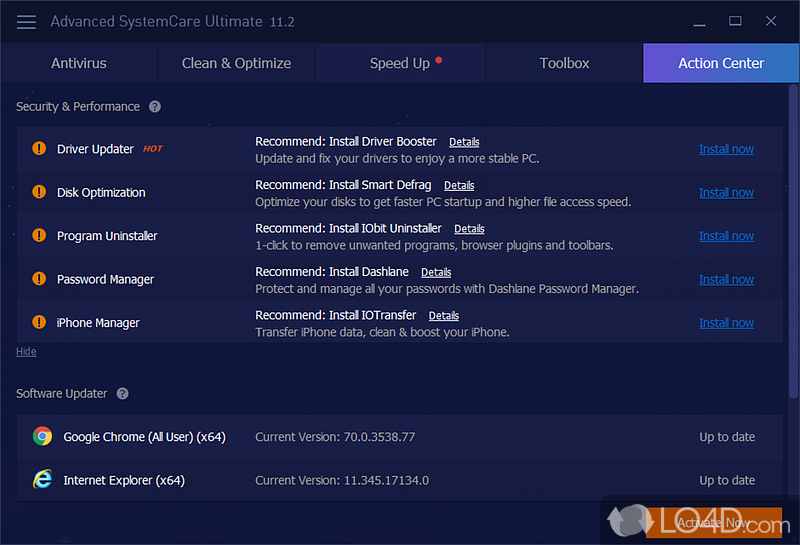
Task: Select Program Uninstaller row label
Action: pyautogui.click(x=107, y=236)
